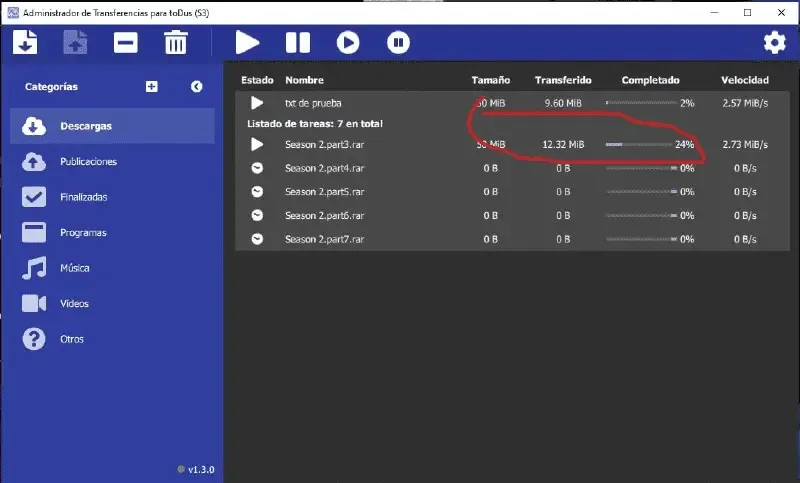Click the Publicaciones cloud upload icon
Screen dimensions: 800x483
pos(34,162)
